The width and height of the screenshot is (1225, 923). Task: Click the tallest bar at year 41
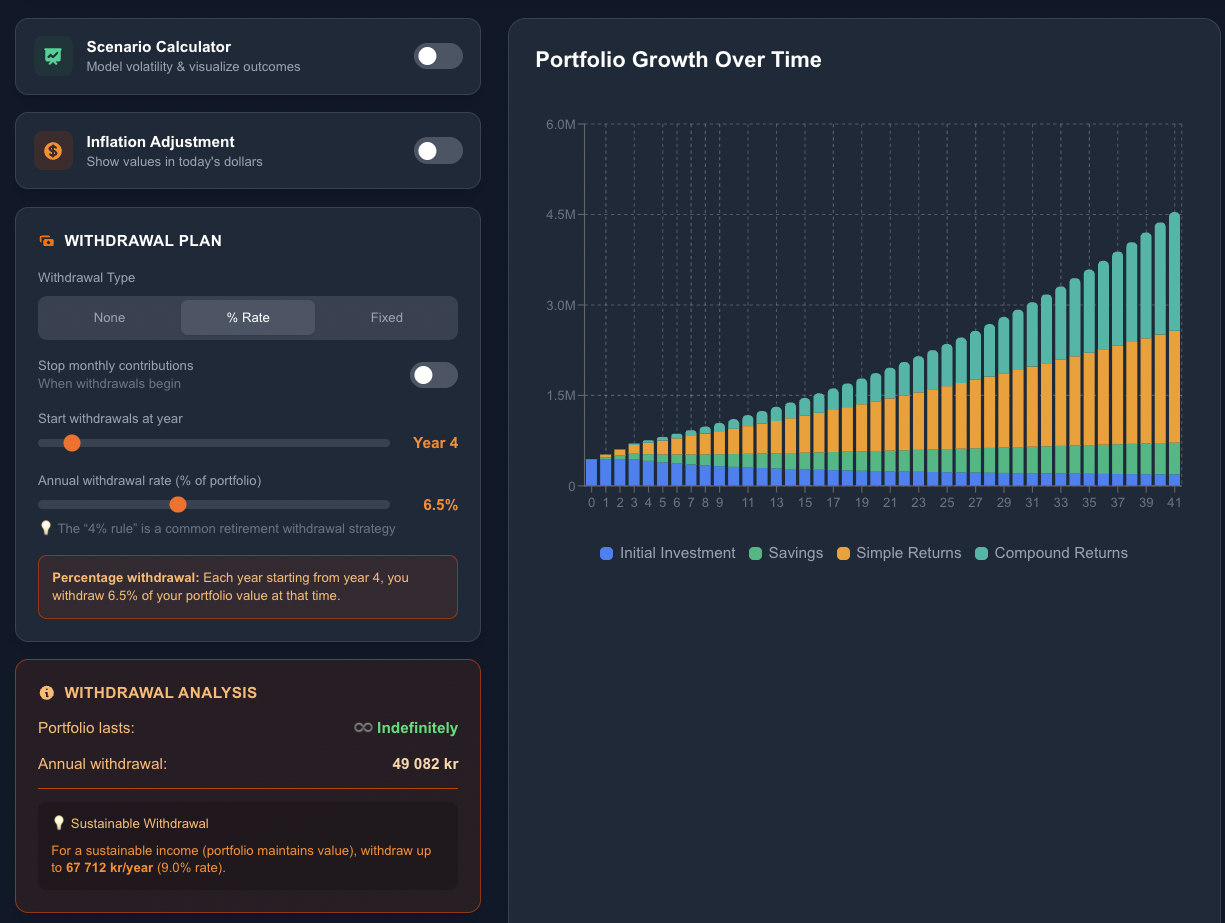coord(1174,350)
